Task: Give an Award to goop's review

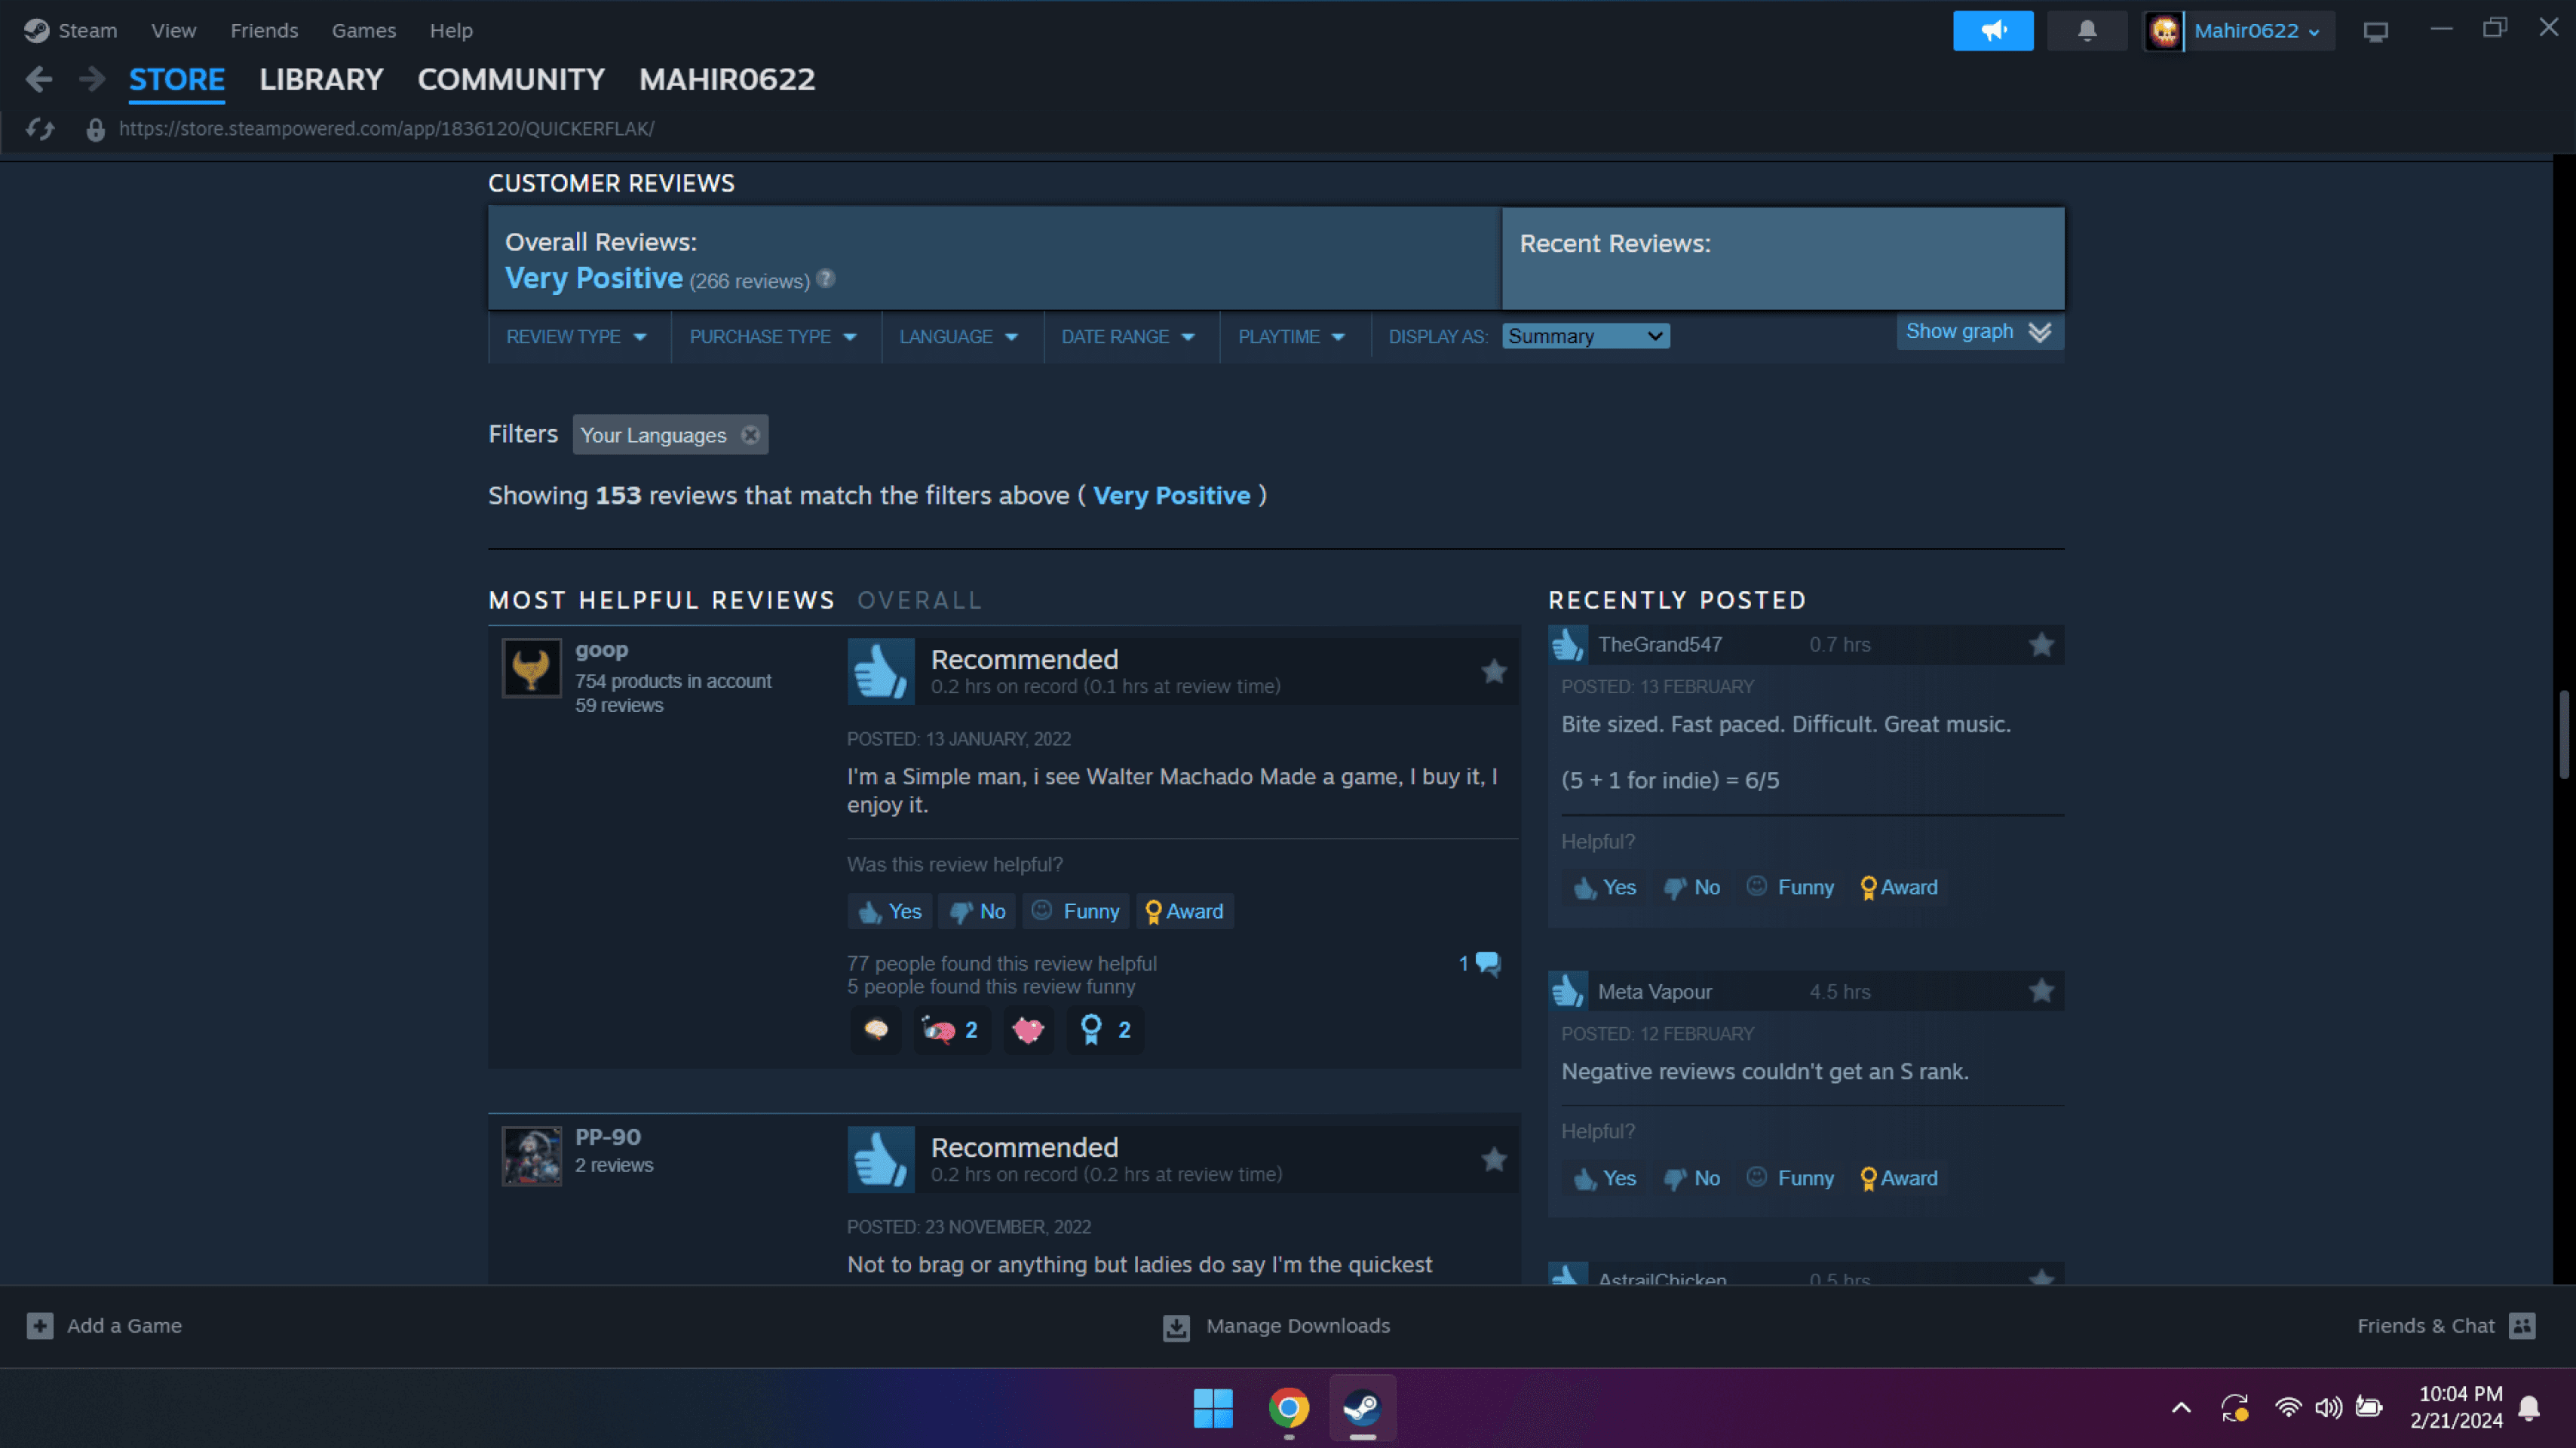Action: pos(1184,911)
